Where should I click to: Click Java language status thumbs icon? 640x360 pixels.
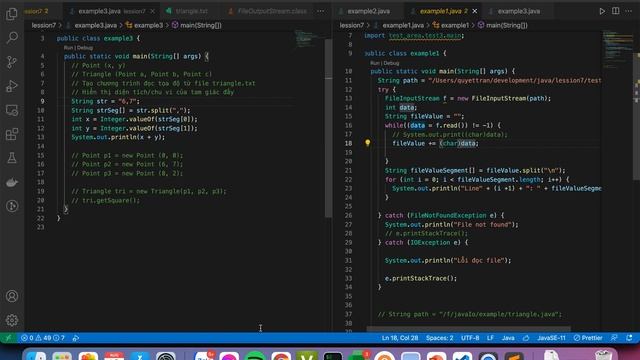526,338
